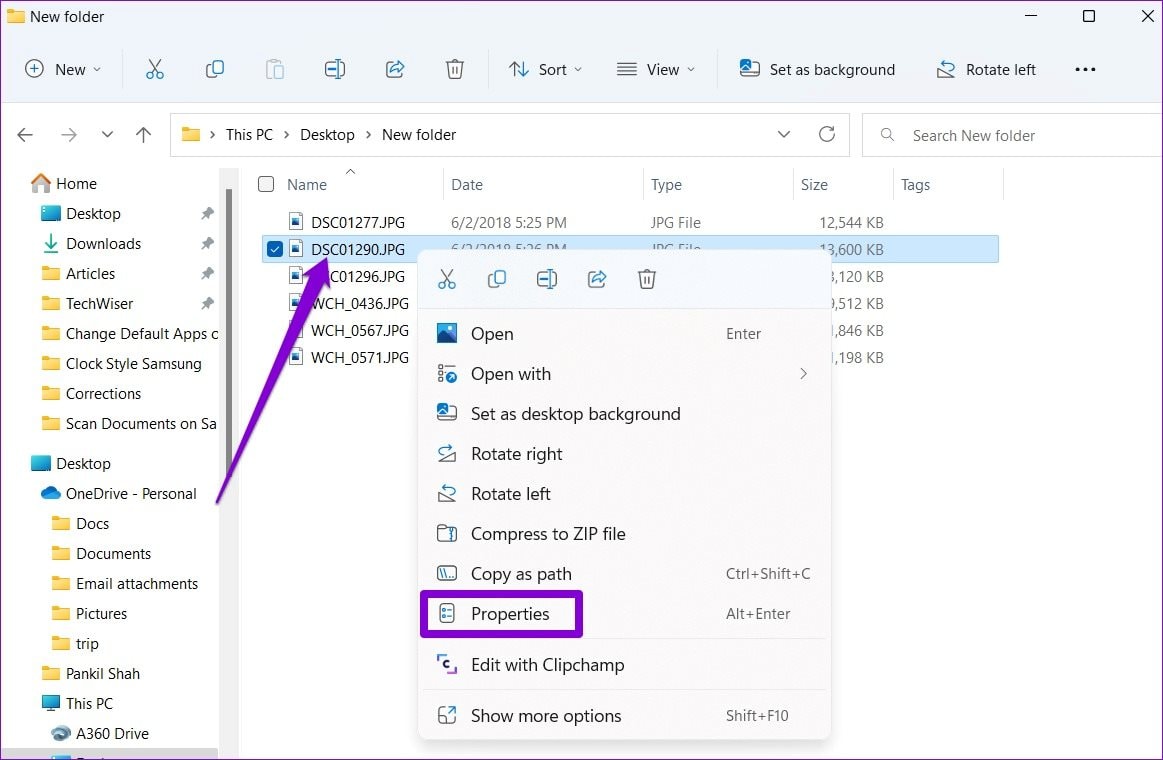The height and width of the screenshot is (760, 1163).
Task: Click Cut scissors icon in context menu
Action: coord(447,280)
